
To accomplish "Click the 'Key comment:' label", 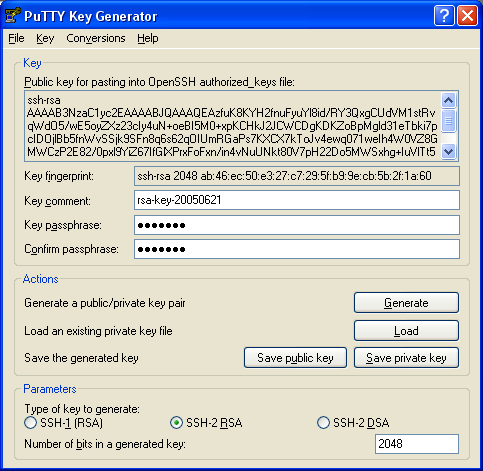I will click(x=57, y=201).
